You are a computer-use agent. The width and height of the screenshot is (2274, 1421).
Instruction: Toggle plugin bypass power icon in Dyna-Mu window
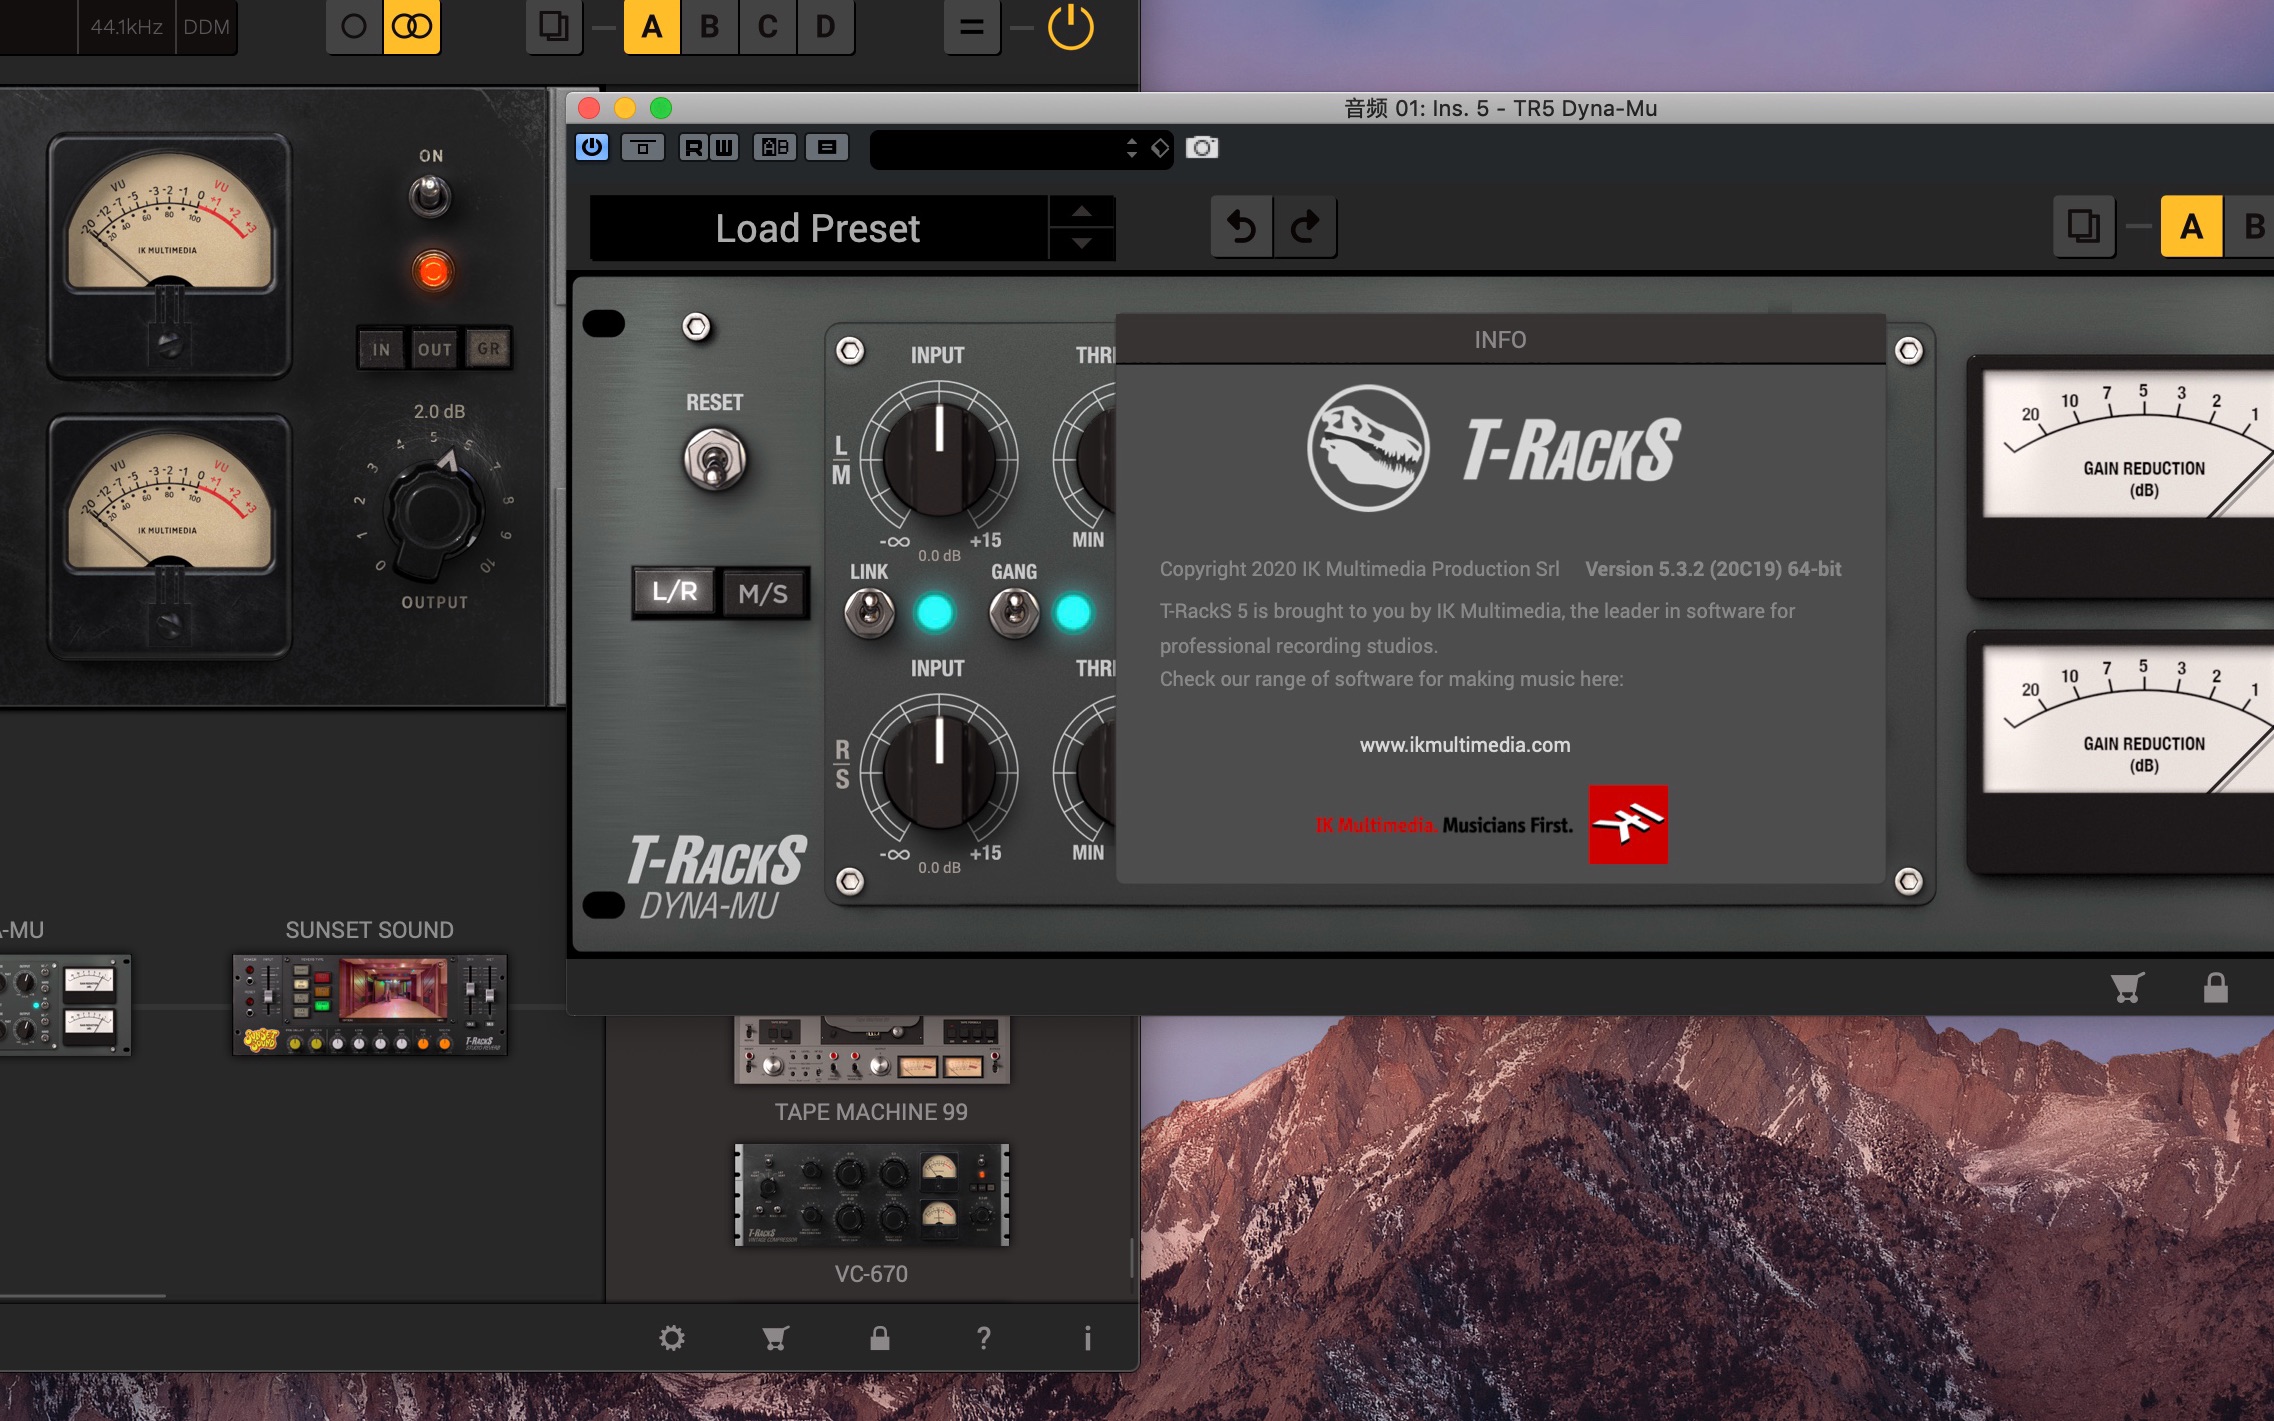coord(592,148)
